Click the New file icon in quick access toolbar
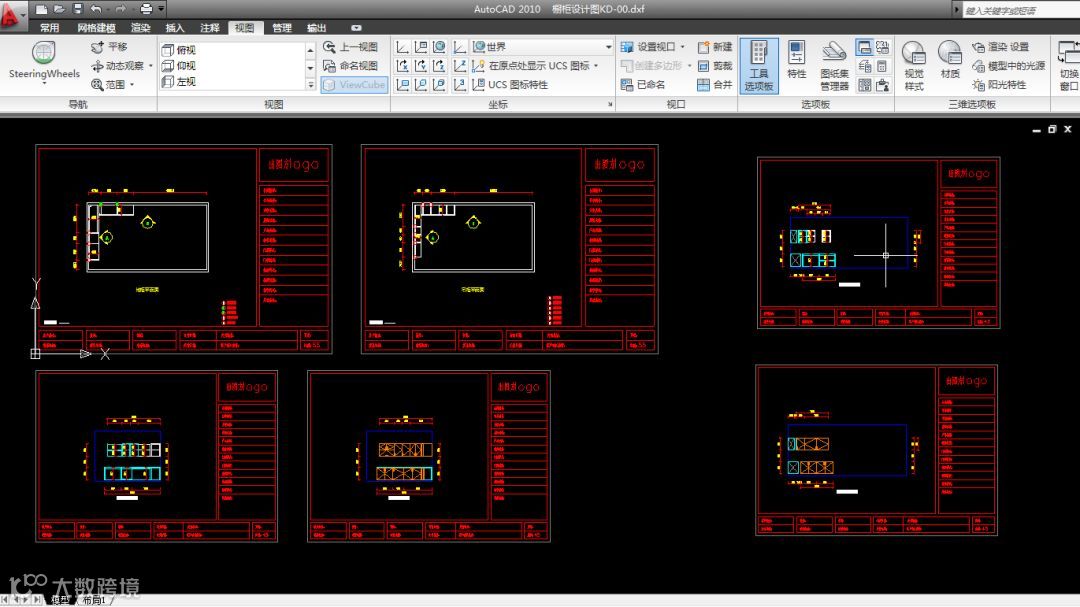 coord(41,9)
